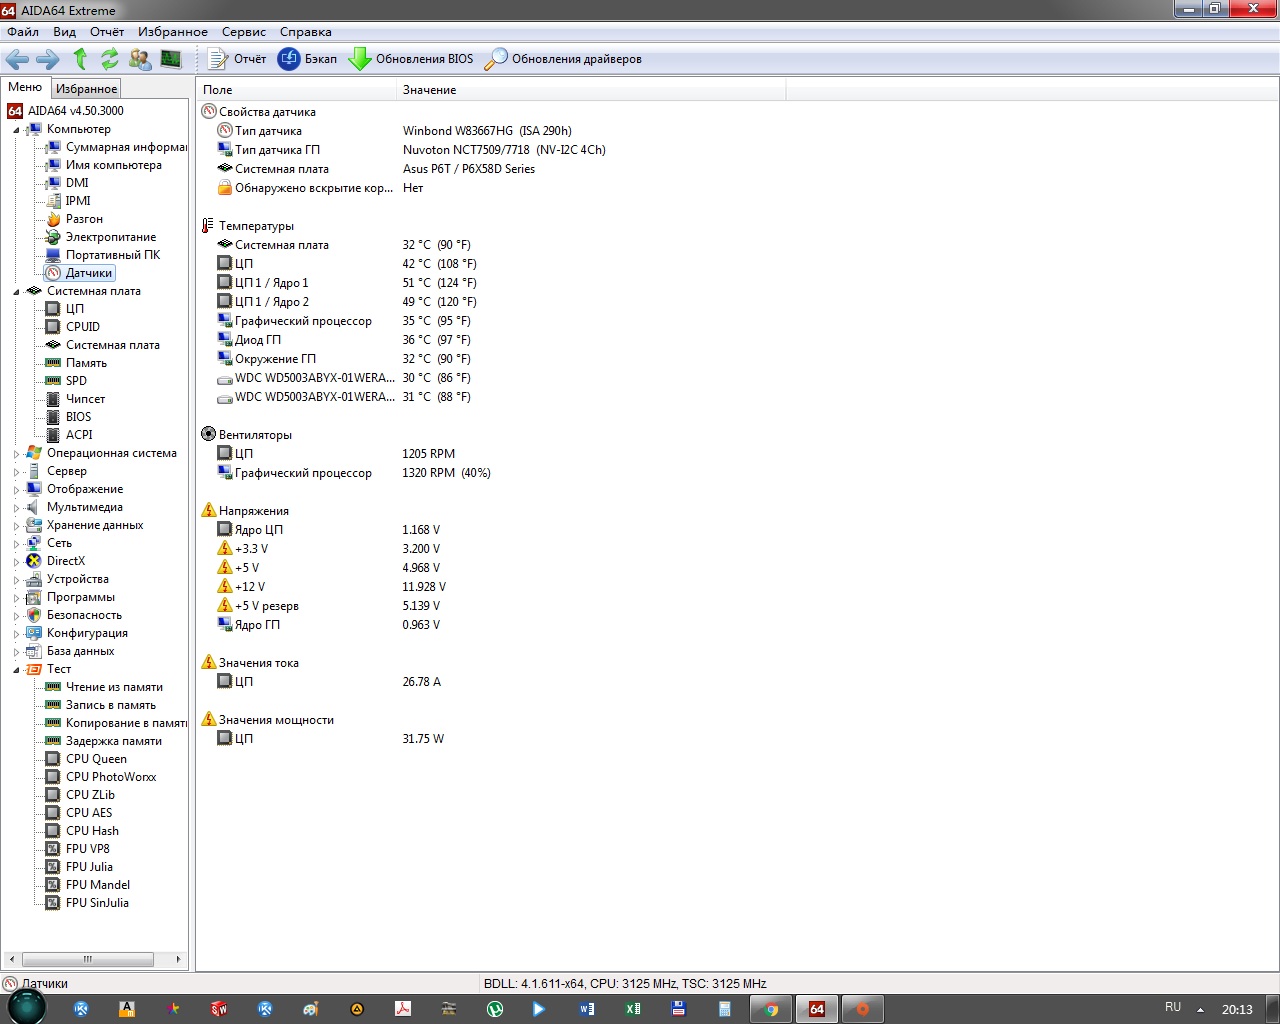Screen dimensions: 1280x1024
Task: Open the Избранное menu in the menu bar
Action: click(x=173, y=32)
